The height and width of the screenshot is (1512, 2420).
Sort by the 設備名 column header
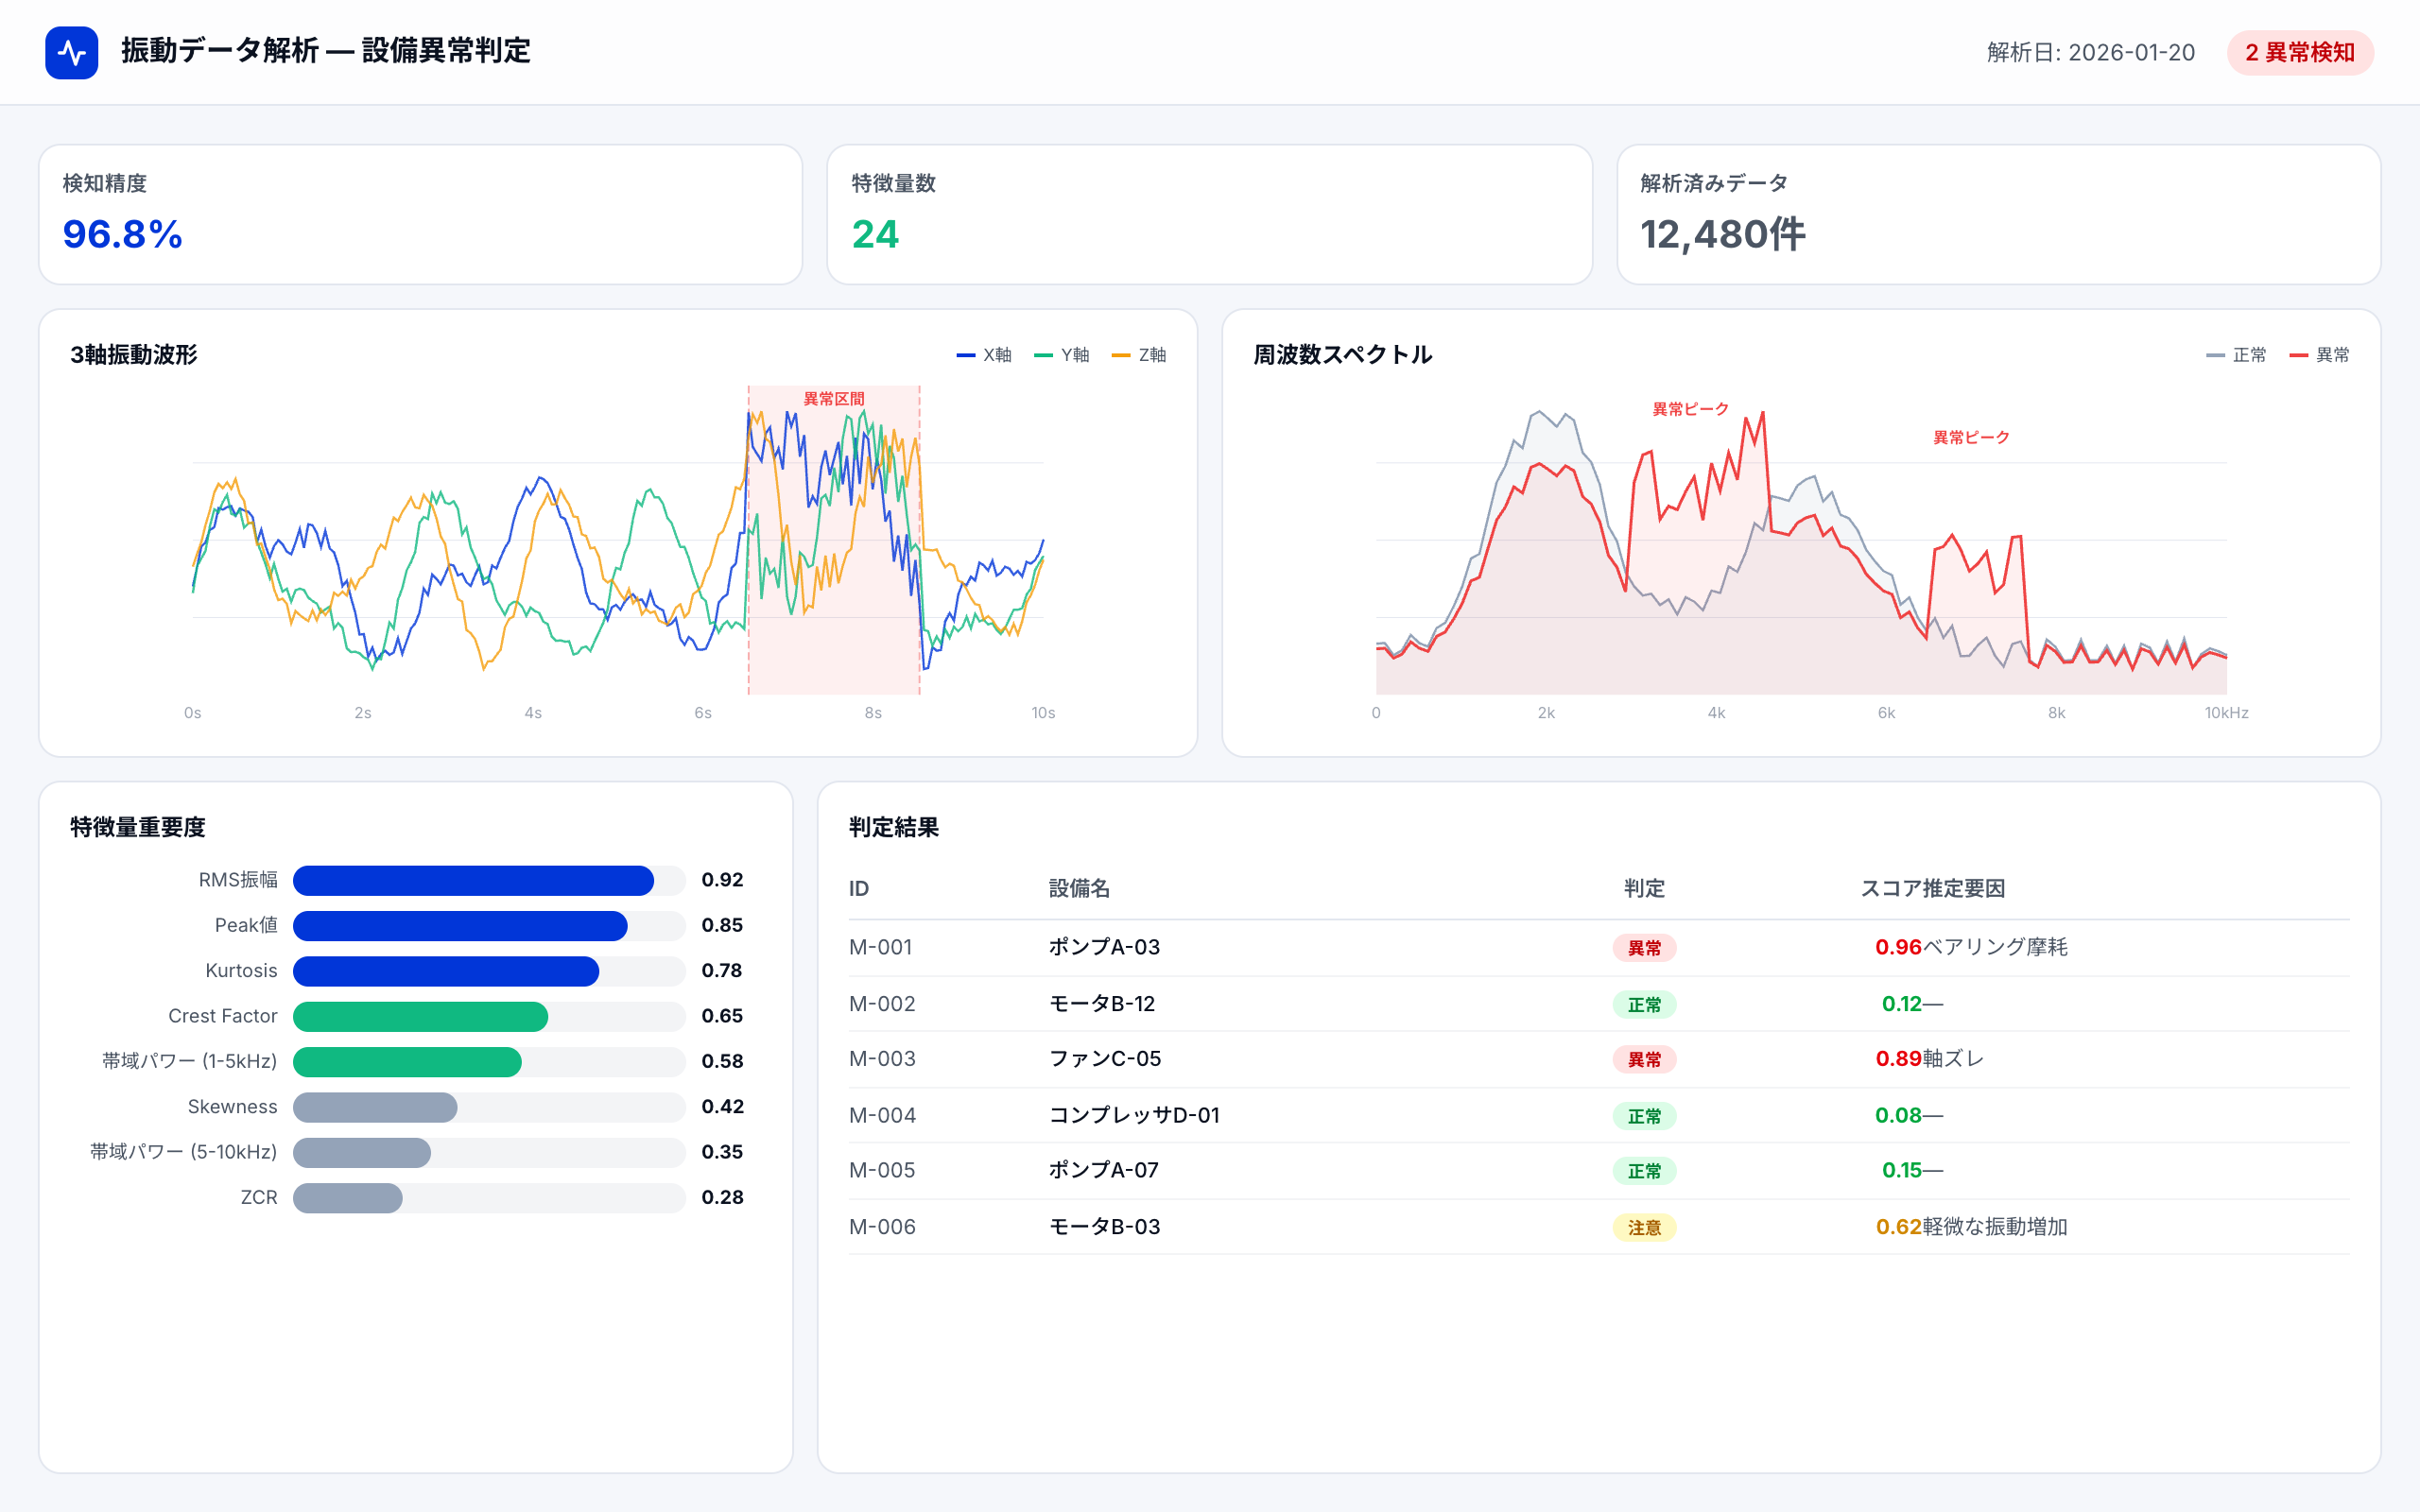click(1078, 888)
